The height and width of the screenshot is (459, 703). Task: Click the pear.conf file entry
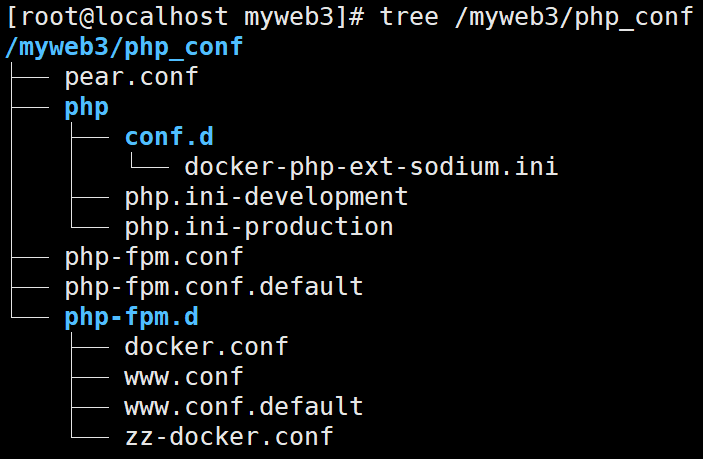point(131,76)
